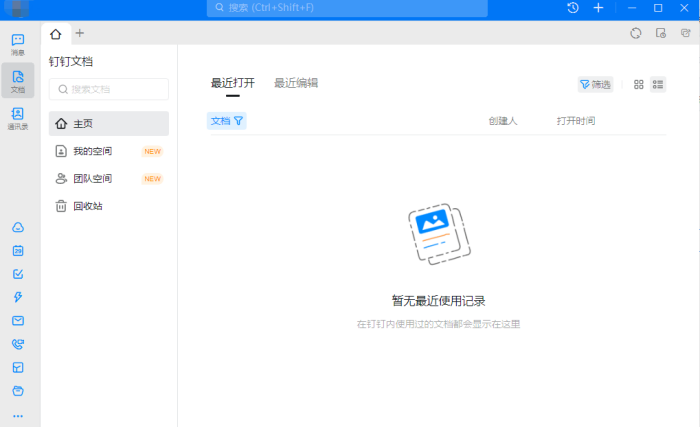Image resolution: width=700 pixels, height=427 pixels.
Task: Add a new tab with plus button
Action: 79,33
